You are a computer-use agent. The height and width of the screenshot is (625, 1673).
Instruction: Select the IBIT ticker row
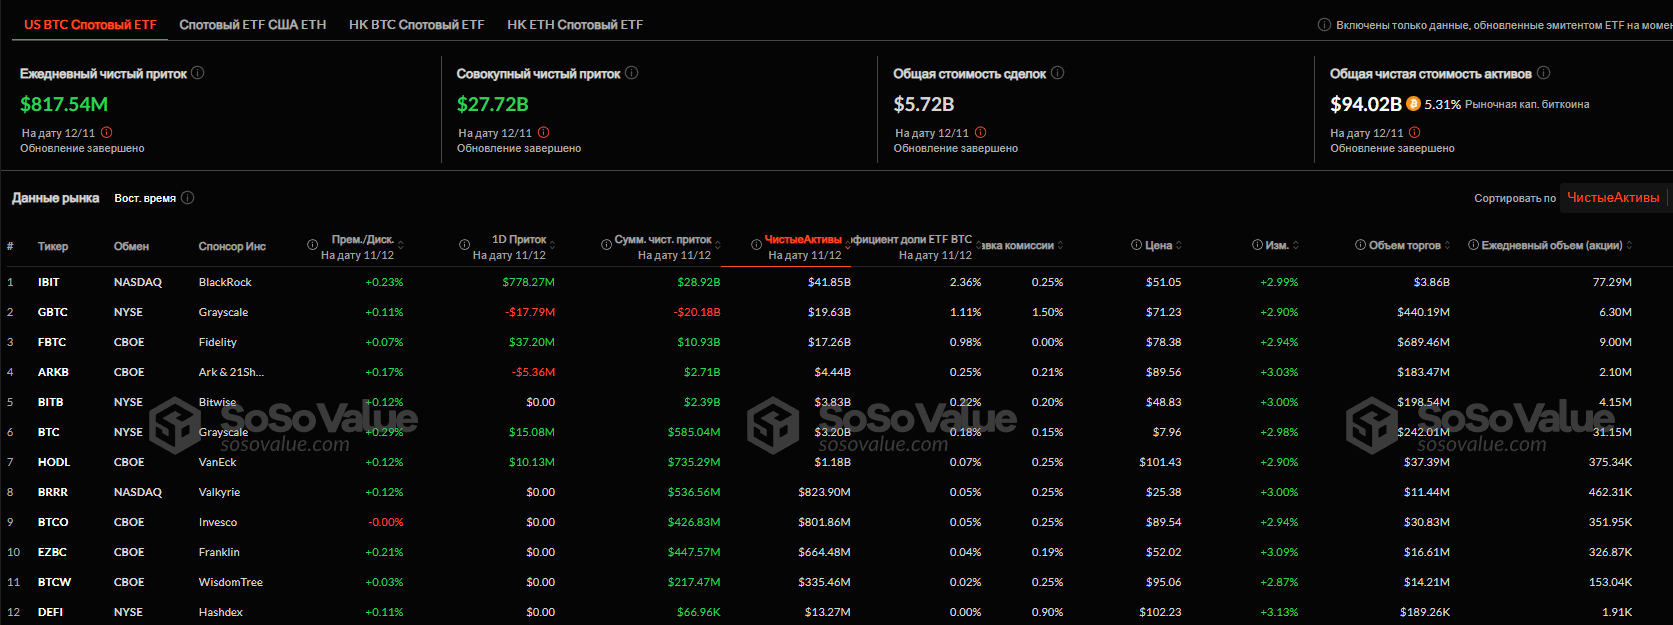[x=836, y=282]
